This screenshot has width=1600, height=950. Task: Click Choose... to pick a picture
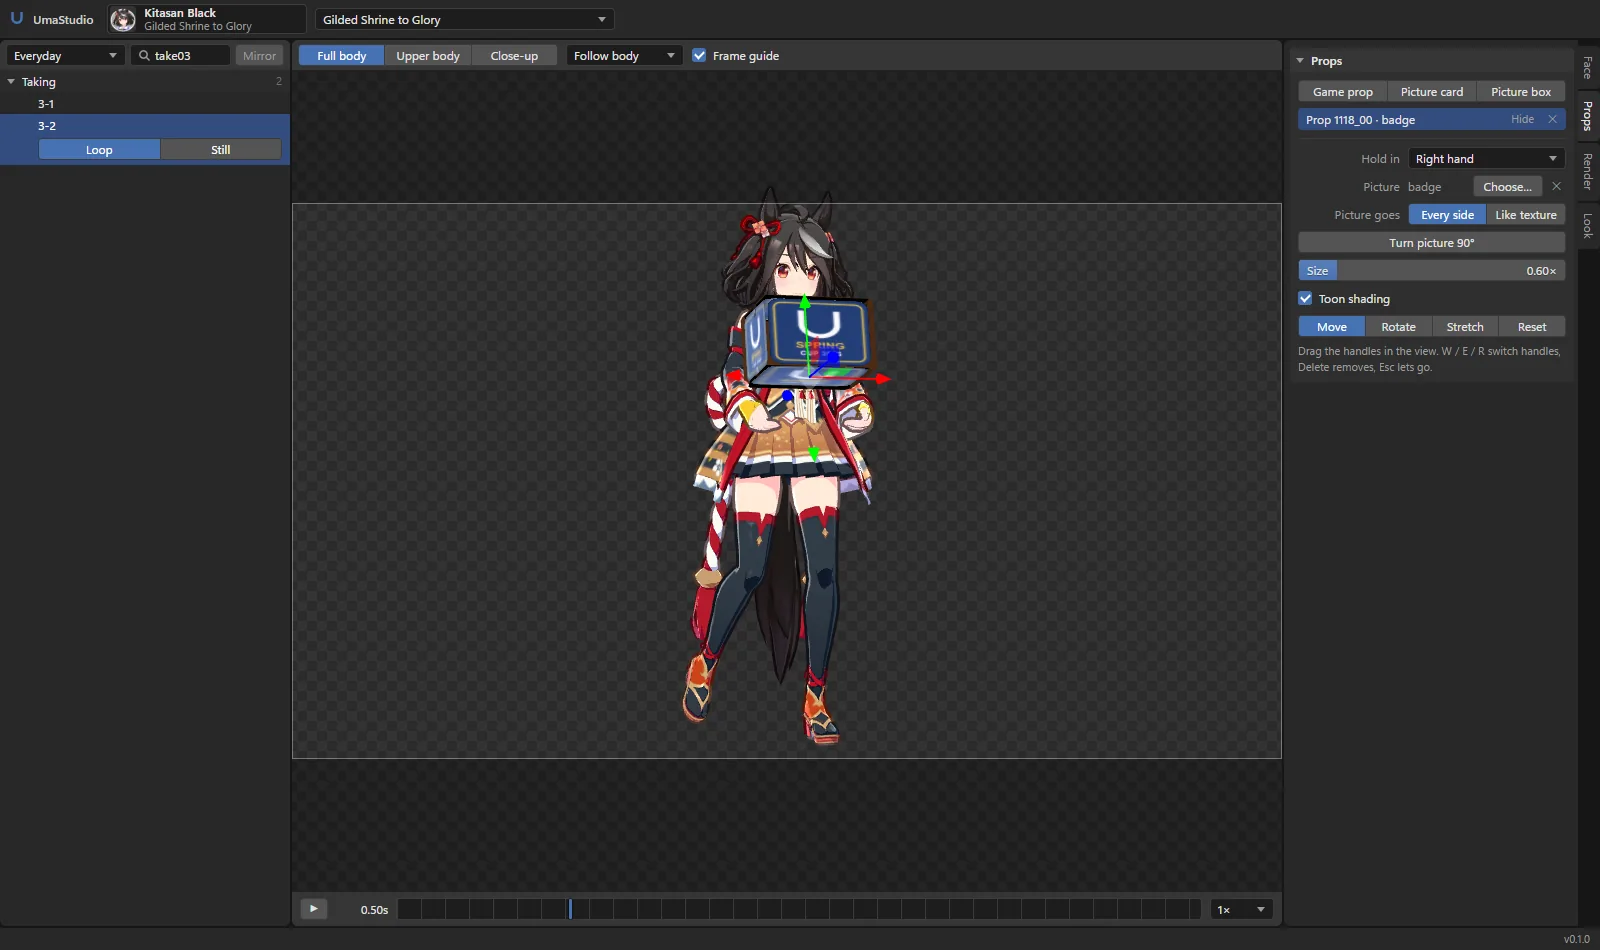[x=1507, y=187]
